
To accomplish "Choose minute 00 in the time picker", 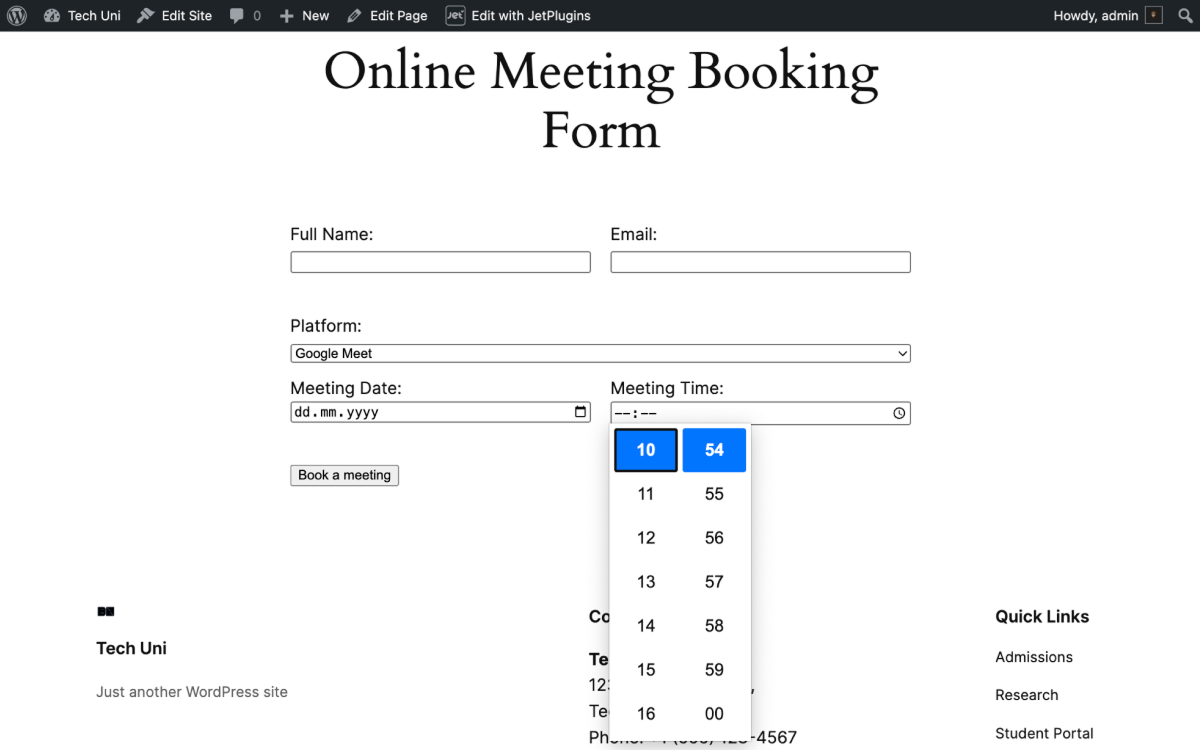I will (x=714, y=713).
